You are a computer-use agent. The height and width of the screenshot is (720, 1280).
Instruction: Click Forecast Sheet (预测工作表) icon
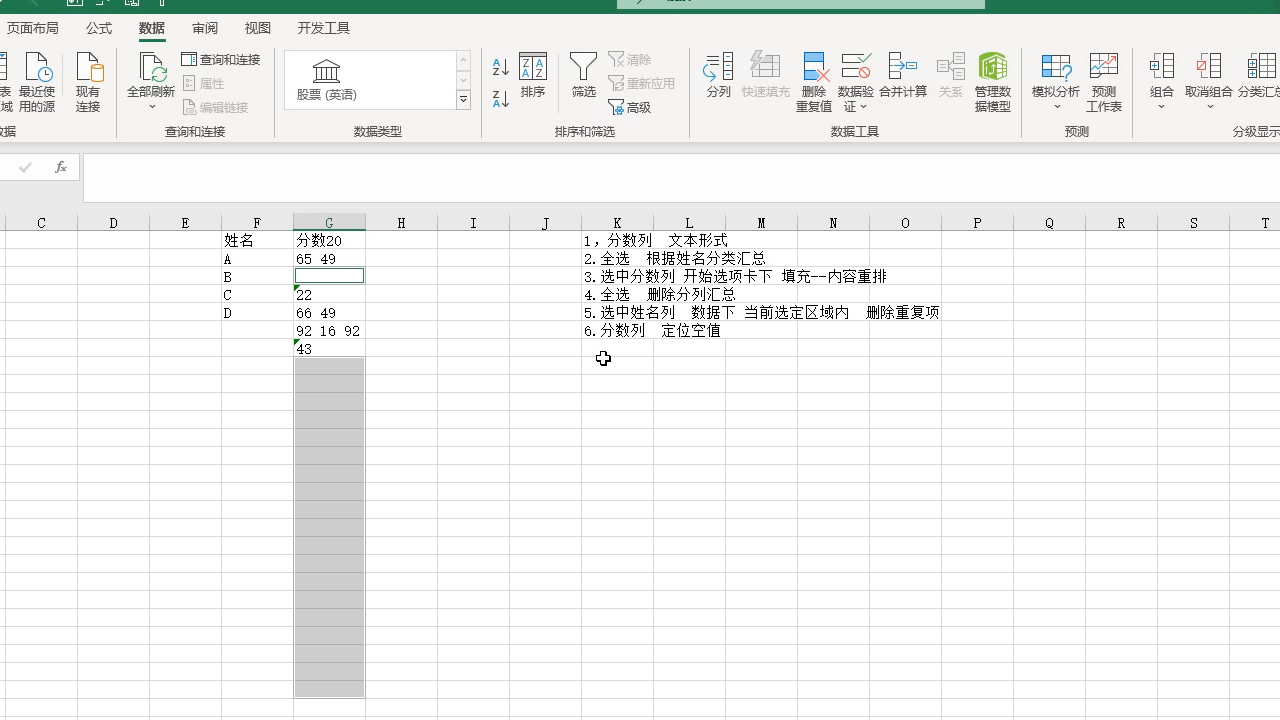click(1104, 82)
